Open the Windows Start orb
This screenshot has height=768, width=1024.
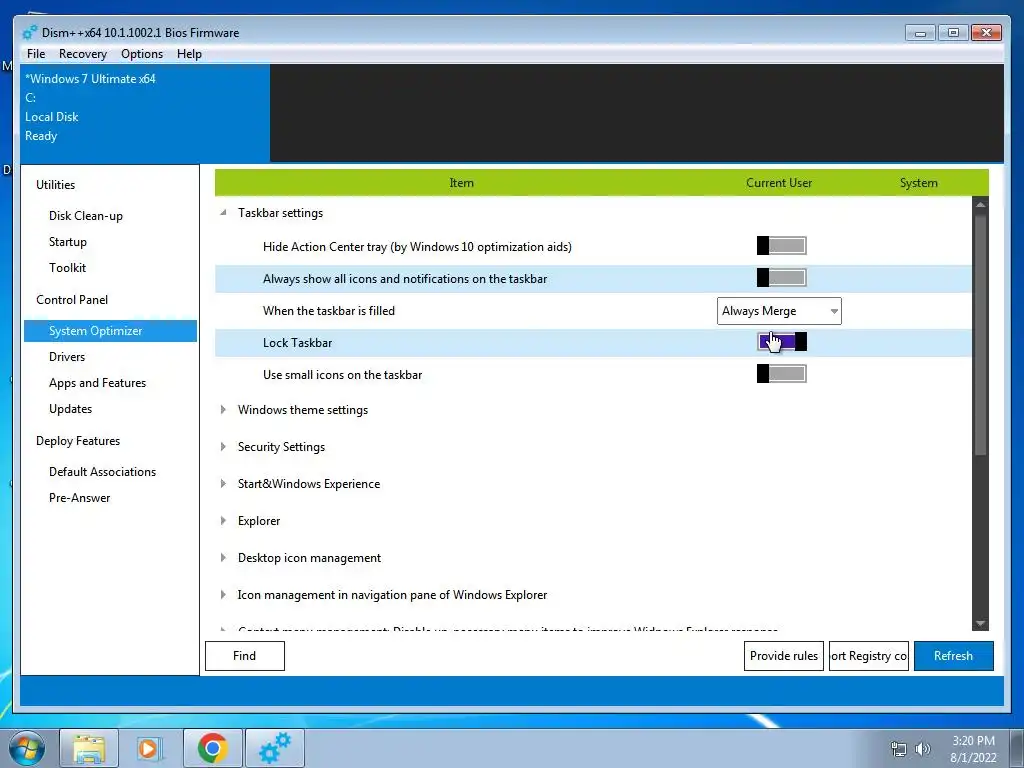coord(27,748)
